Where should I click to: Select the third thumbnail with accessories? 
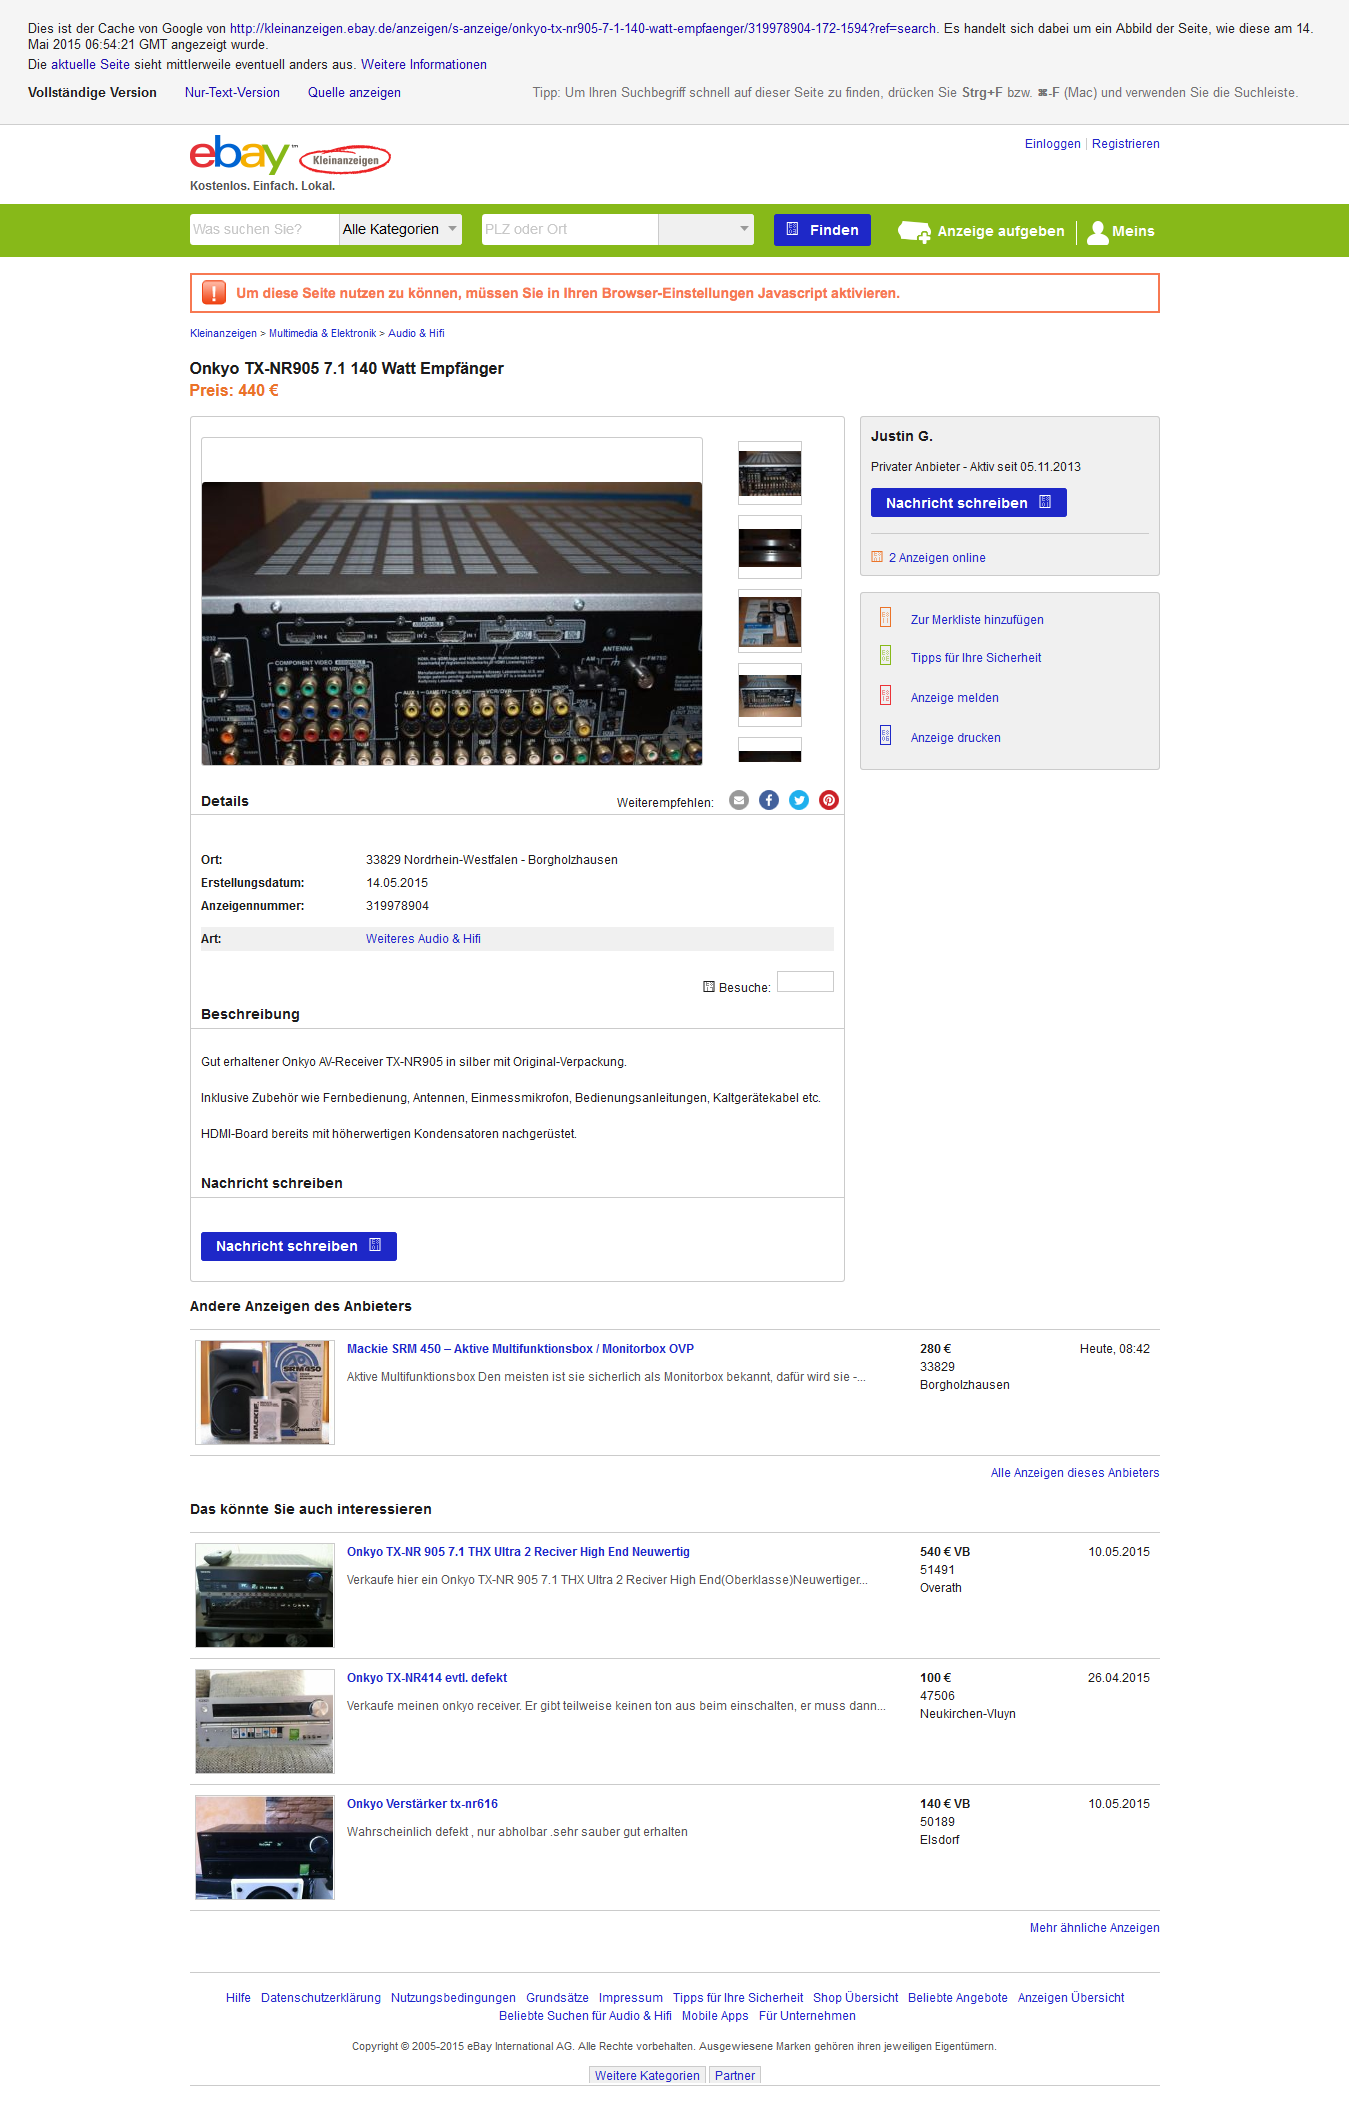tap(769, 621)
